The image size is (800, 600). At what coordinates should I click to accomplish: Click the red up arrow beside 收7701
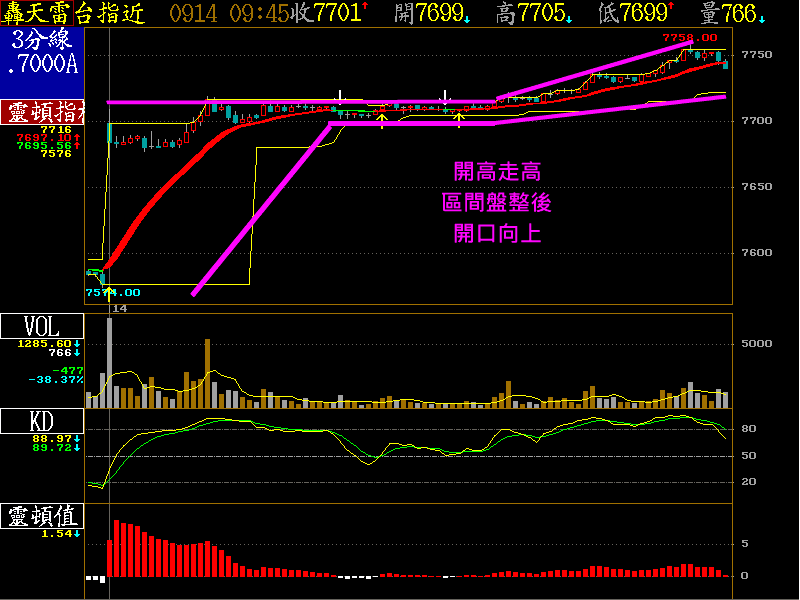tap(363, 8)
